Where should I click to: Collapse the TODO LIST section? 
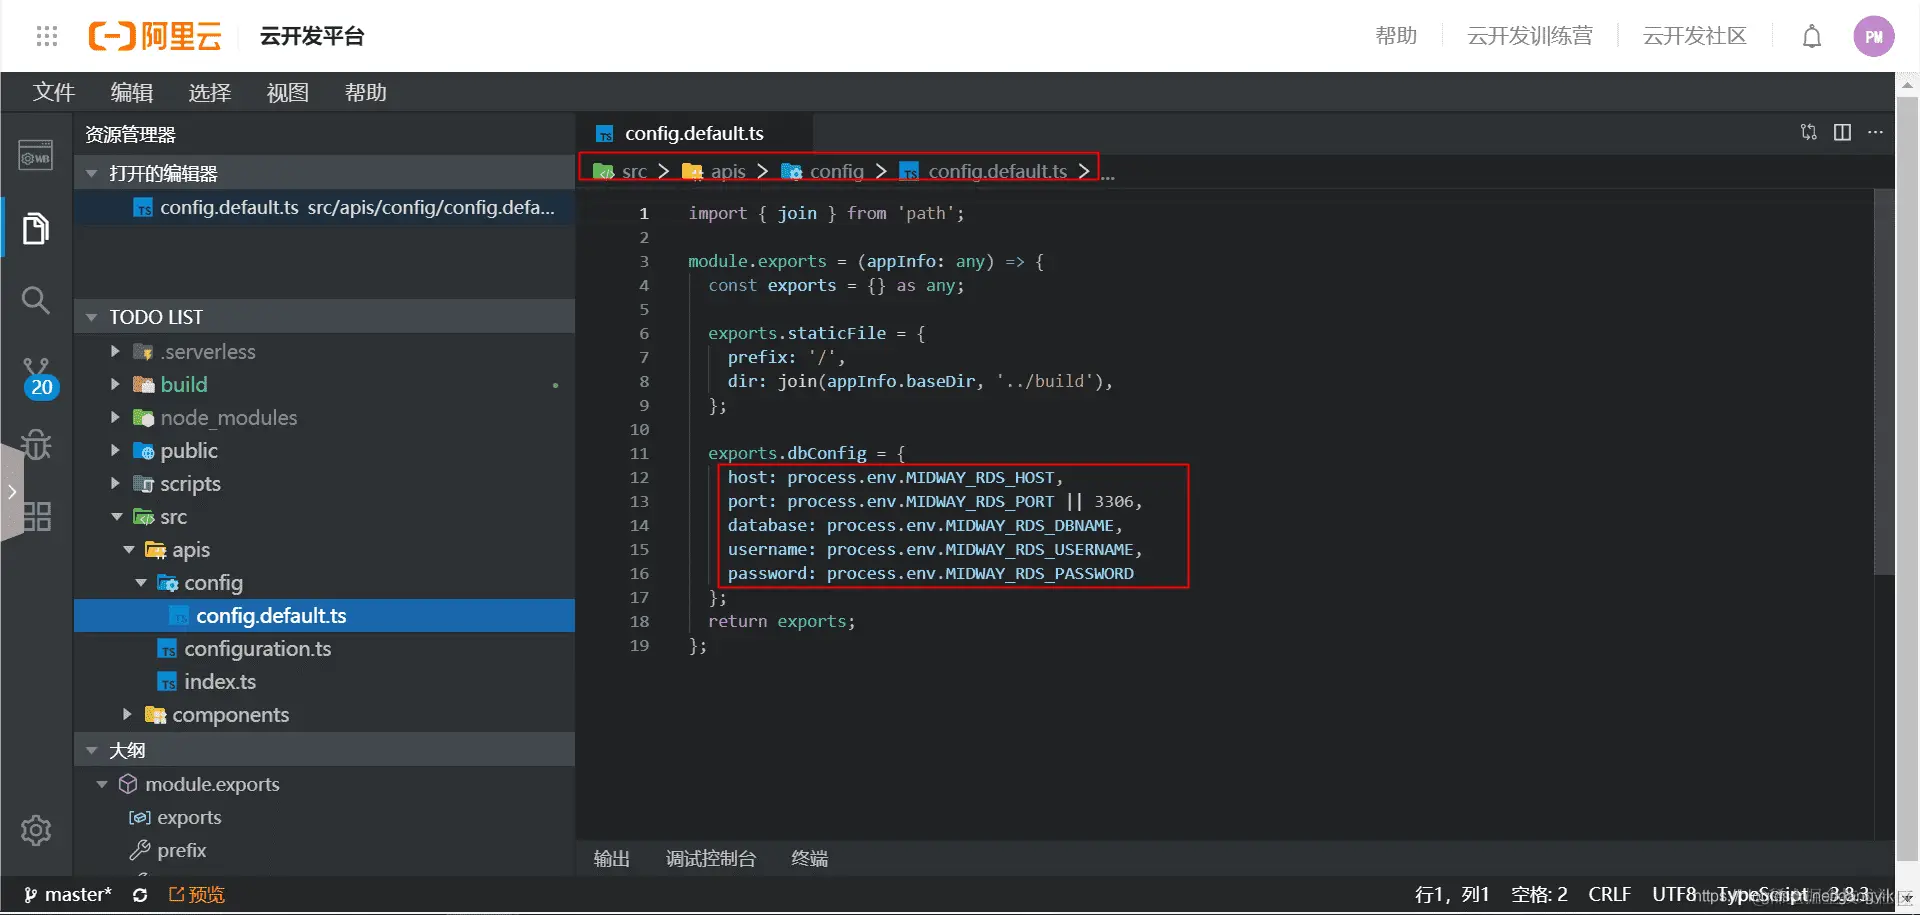92,318
